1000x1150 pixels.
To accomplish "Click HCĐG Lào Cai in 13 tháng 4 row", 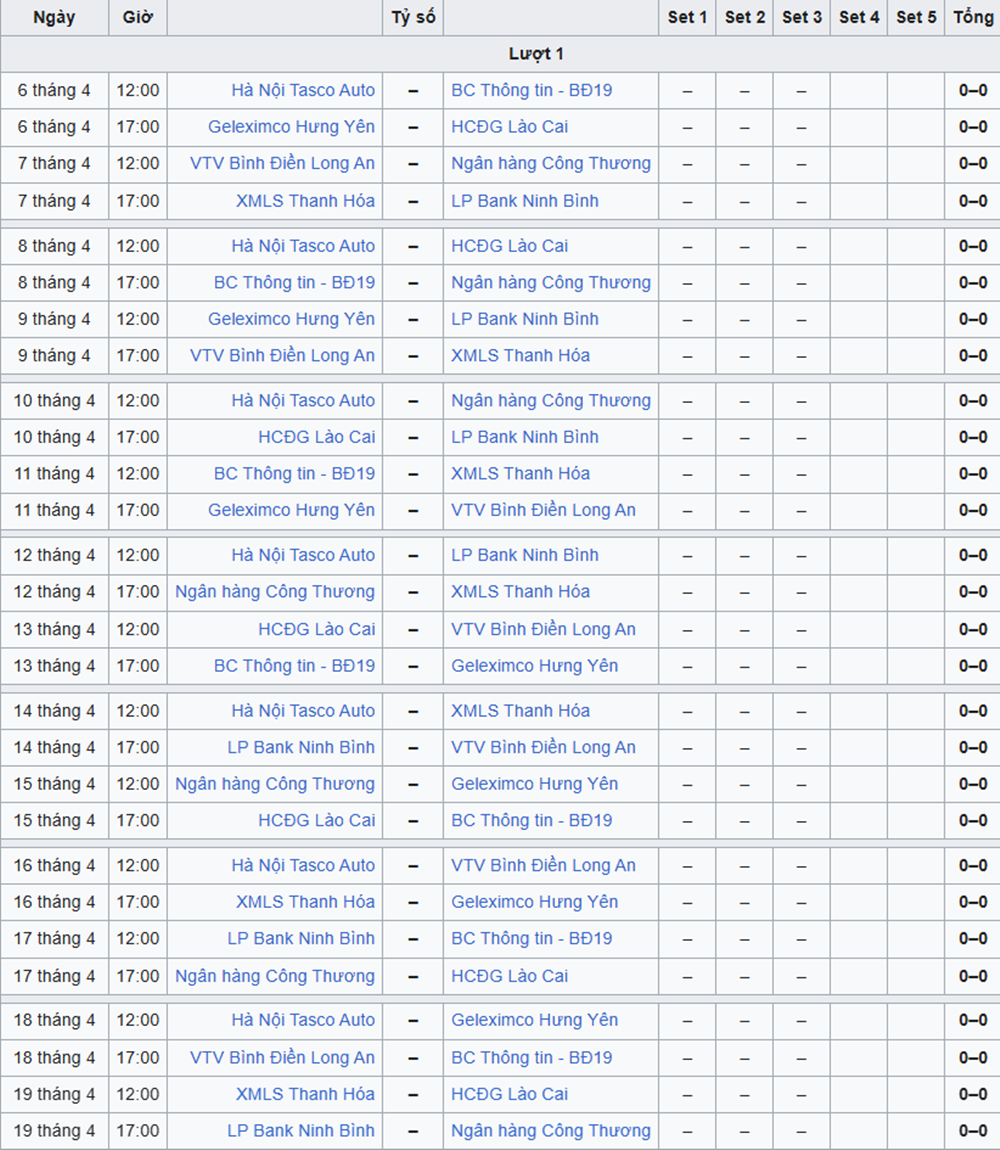I will coord(316,629).
